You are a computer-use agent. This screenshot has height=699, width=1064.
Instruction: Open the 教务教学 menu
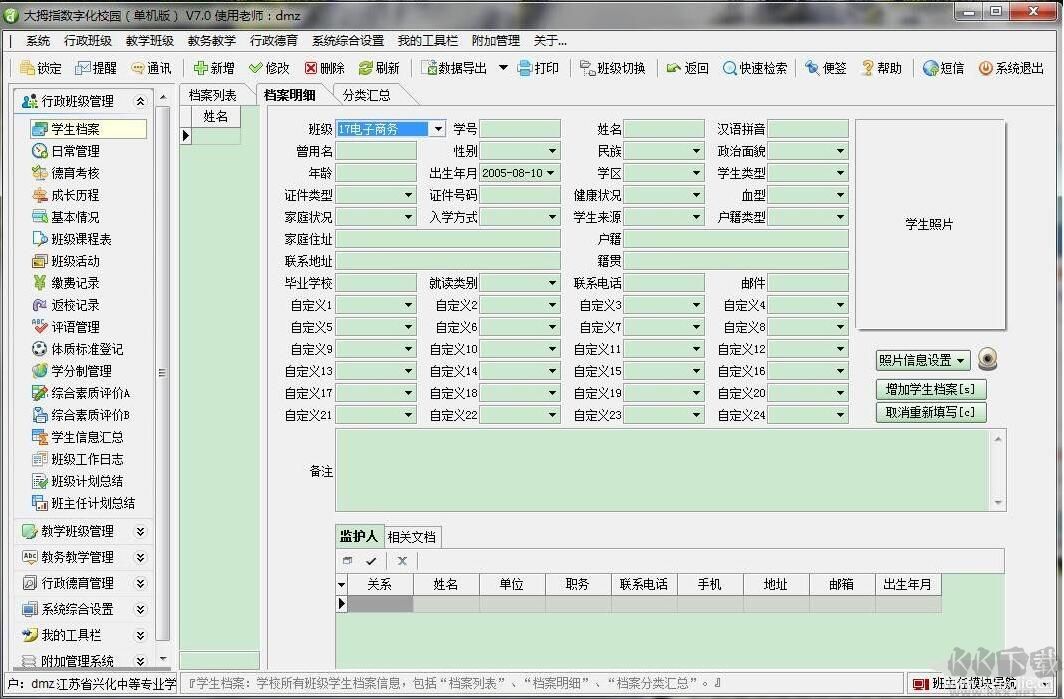pos(211,41)
